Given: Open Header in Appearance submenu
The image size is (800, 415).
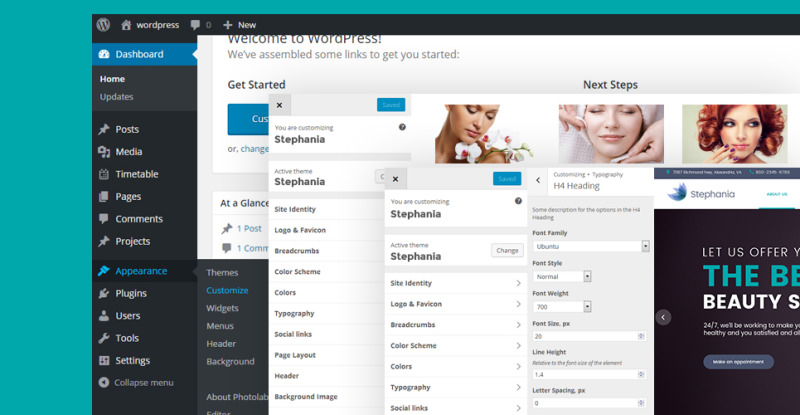Looking at the screenshot, I should [x=221, y=344].
